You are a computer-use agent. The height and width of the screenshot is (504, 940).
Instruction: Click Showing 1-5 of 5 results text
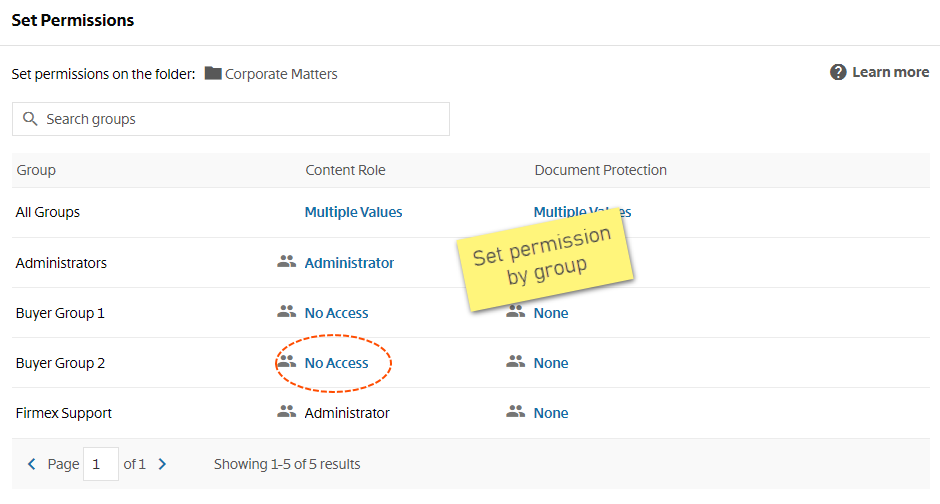click(287, 464)
